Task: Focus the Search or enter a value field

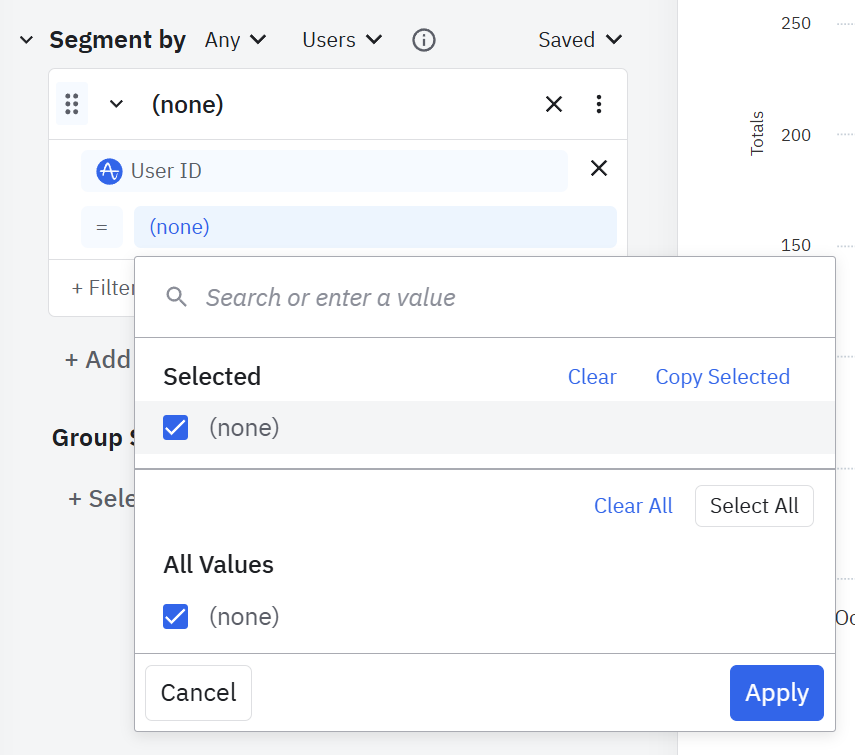Action: click(x=500, y=297)
